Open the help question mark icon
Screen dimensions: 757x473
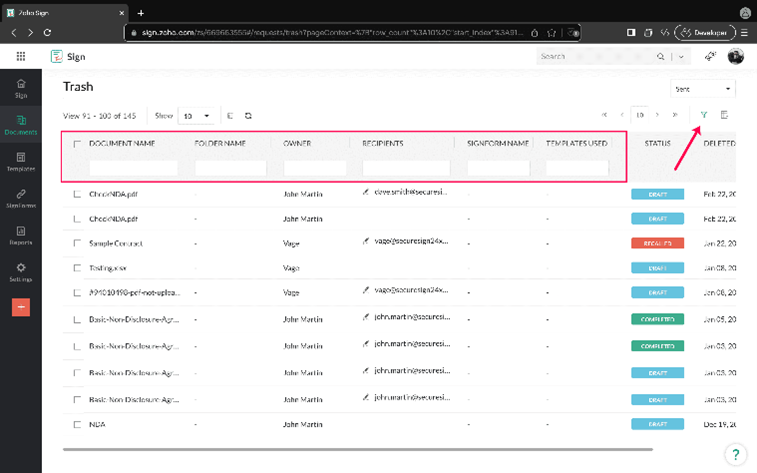coord(734,454)
